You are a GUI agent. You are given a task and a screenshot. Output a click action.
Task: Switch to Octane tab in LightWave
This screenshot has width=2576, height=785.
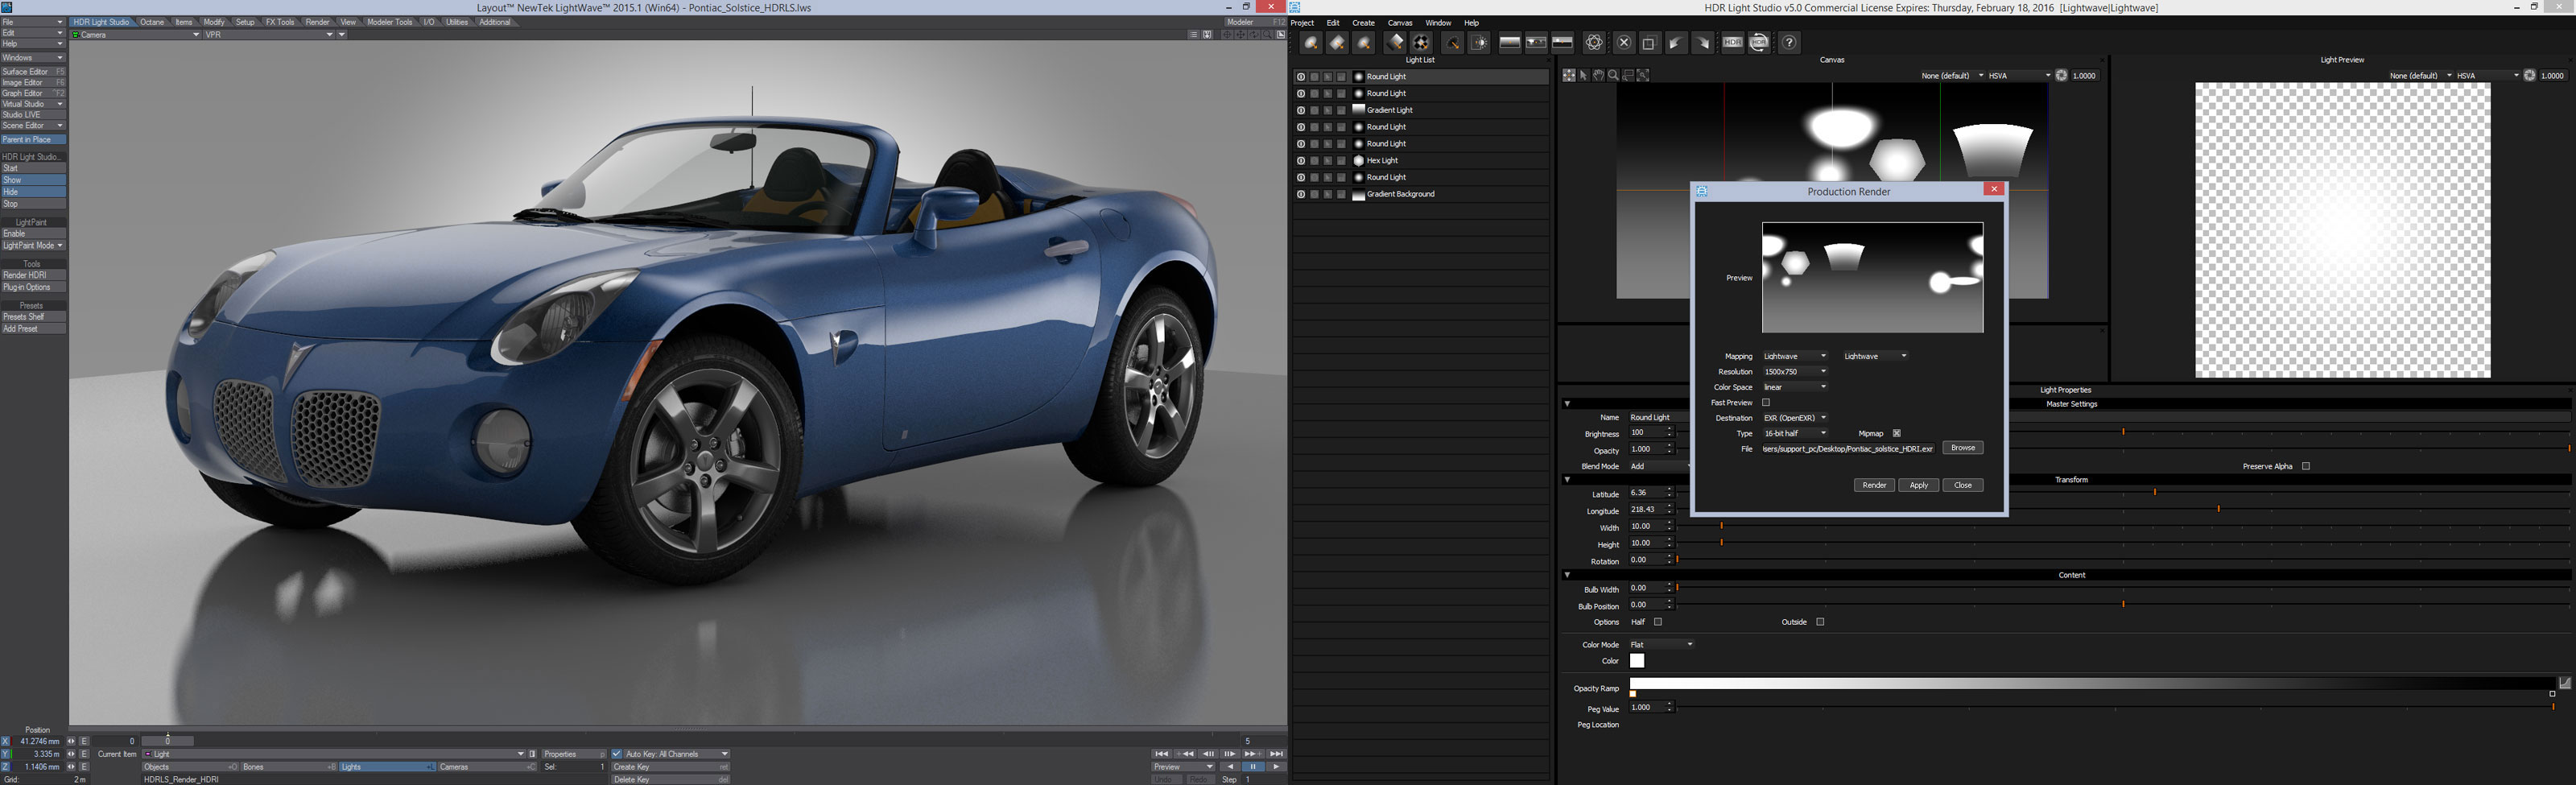(152, 22)
